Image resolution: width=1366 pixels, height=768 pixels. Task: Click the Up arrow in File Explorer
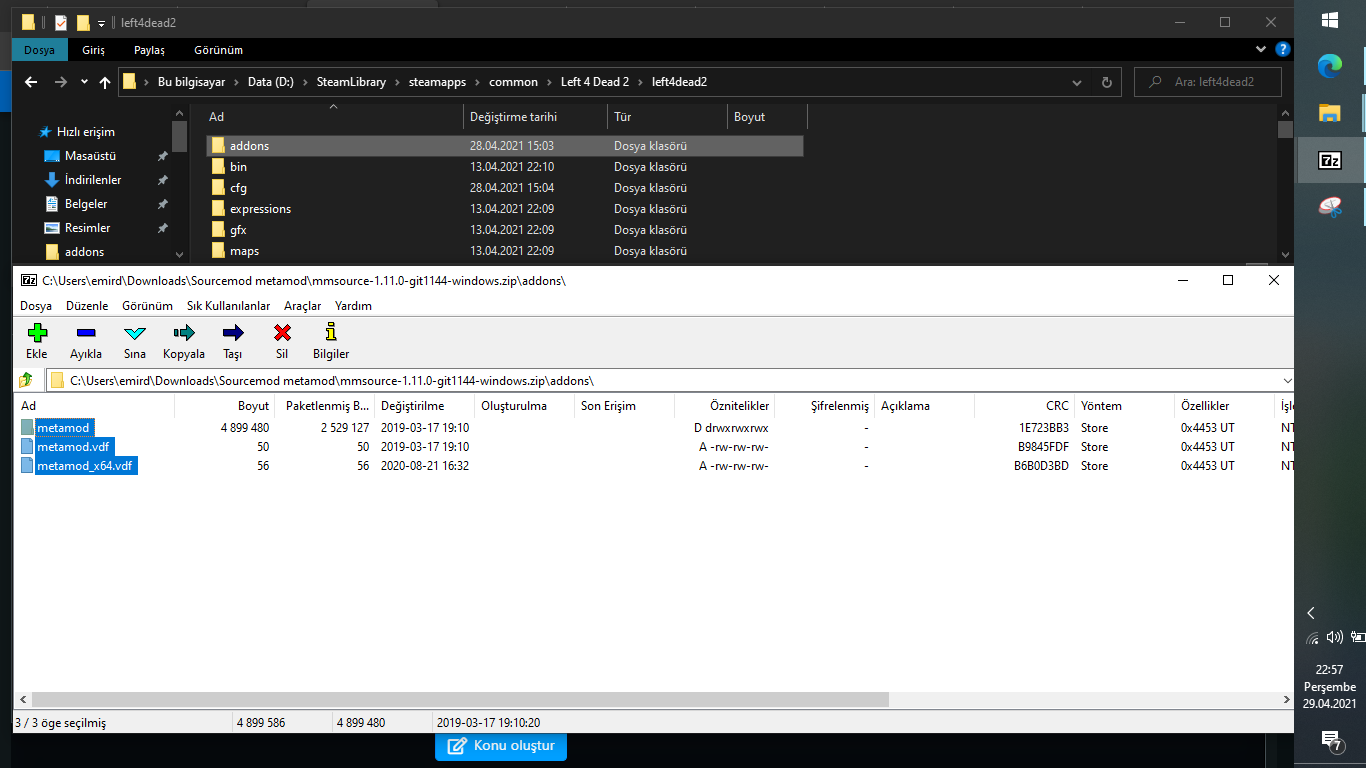coord(105,82)
